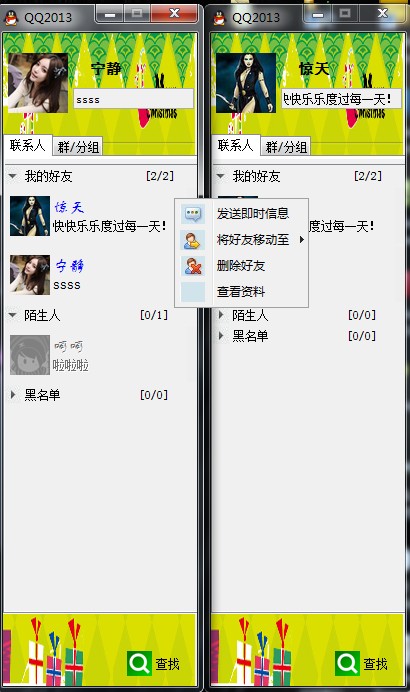This screenshot has width=410, height=692.
Task: Click the QQ penguin icon in right title bar
Action: click(x=219, y=18)
